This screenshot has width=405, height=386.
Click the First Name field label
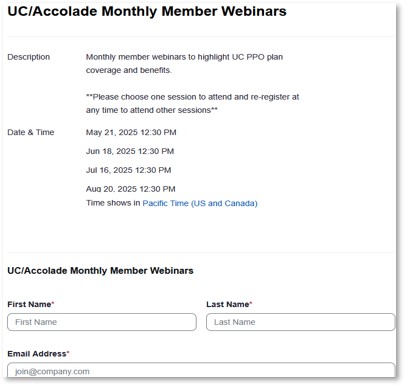click(x=31, y=304)
